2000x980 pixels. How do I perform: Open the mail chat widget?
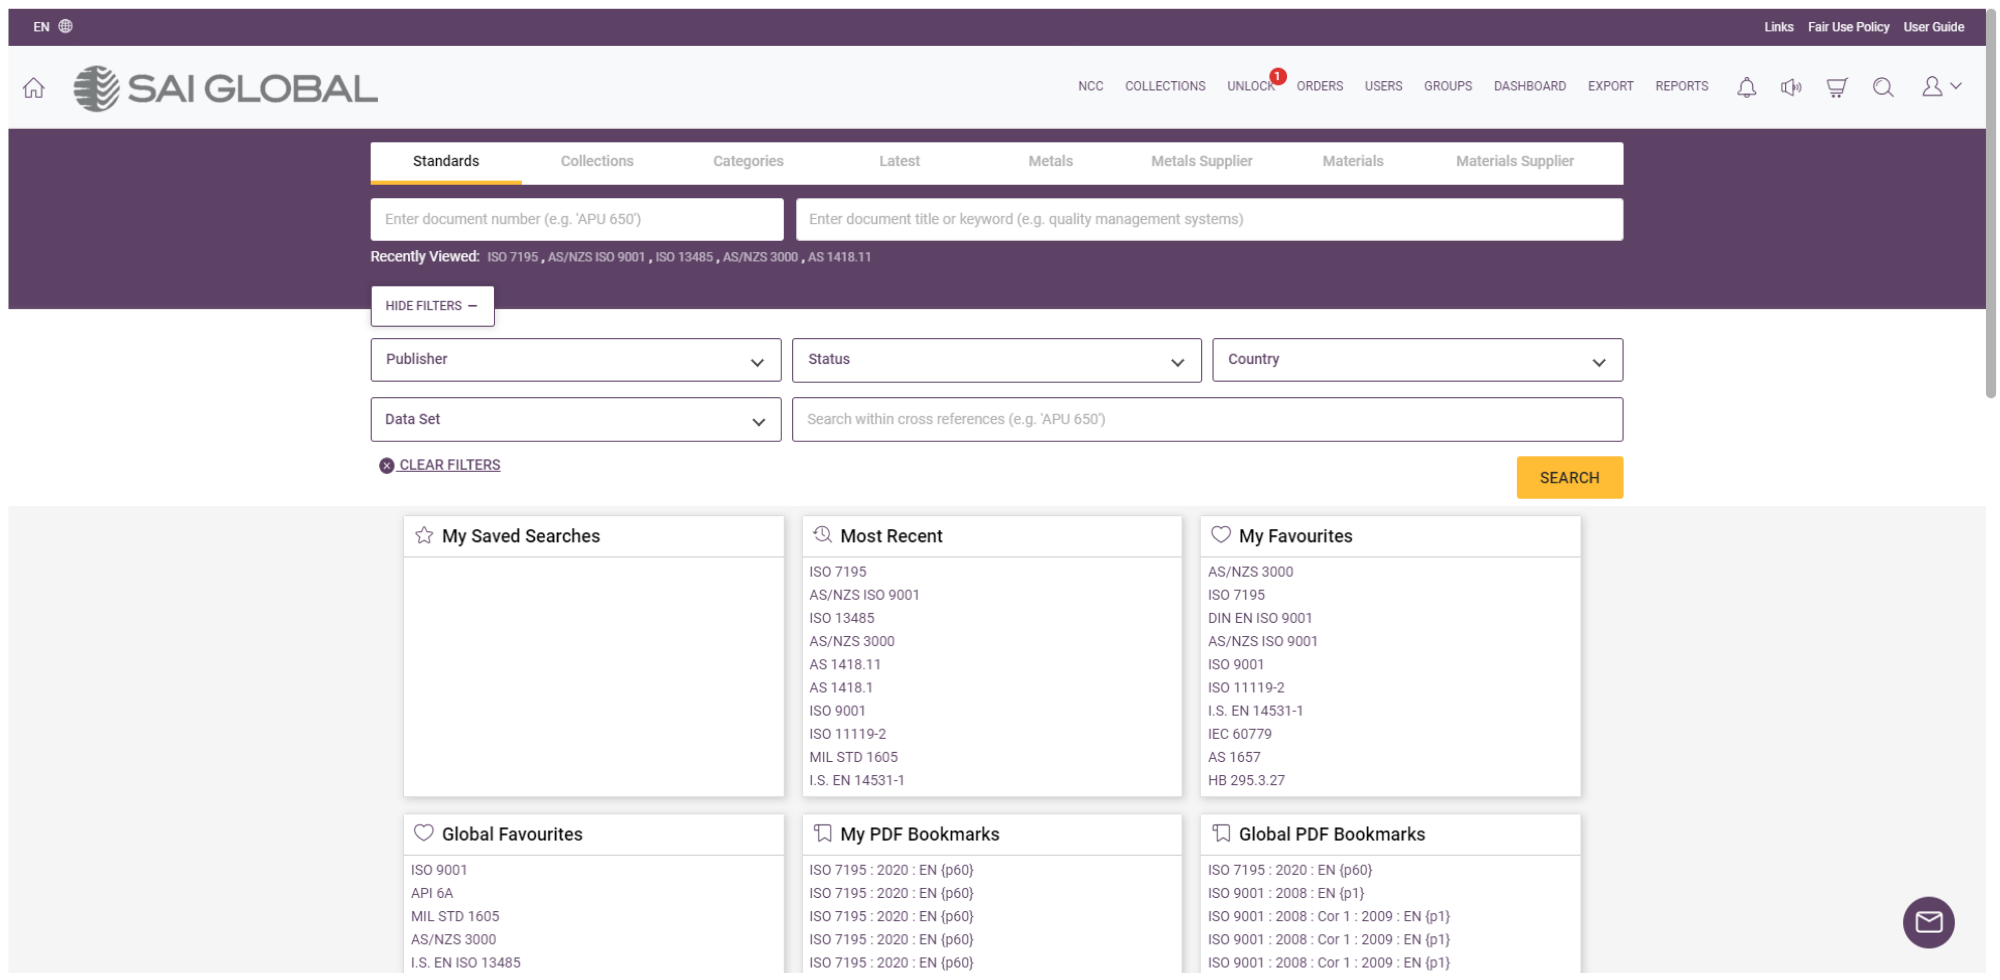pos(1928,922)
